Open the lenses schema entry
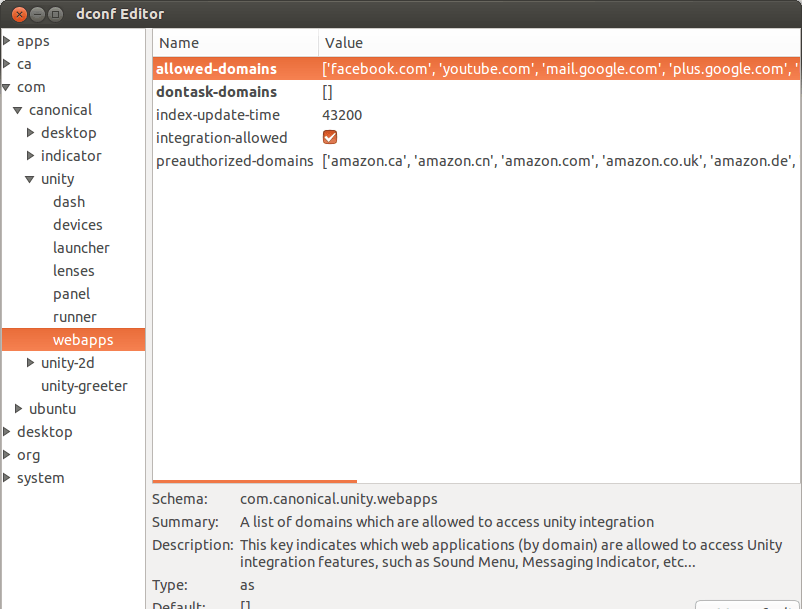Screen dimensions: 802x609 pyautogui.click(x=74, y=271)
